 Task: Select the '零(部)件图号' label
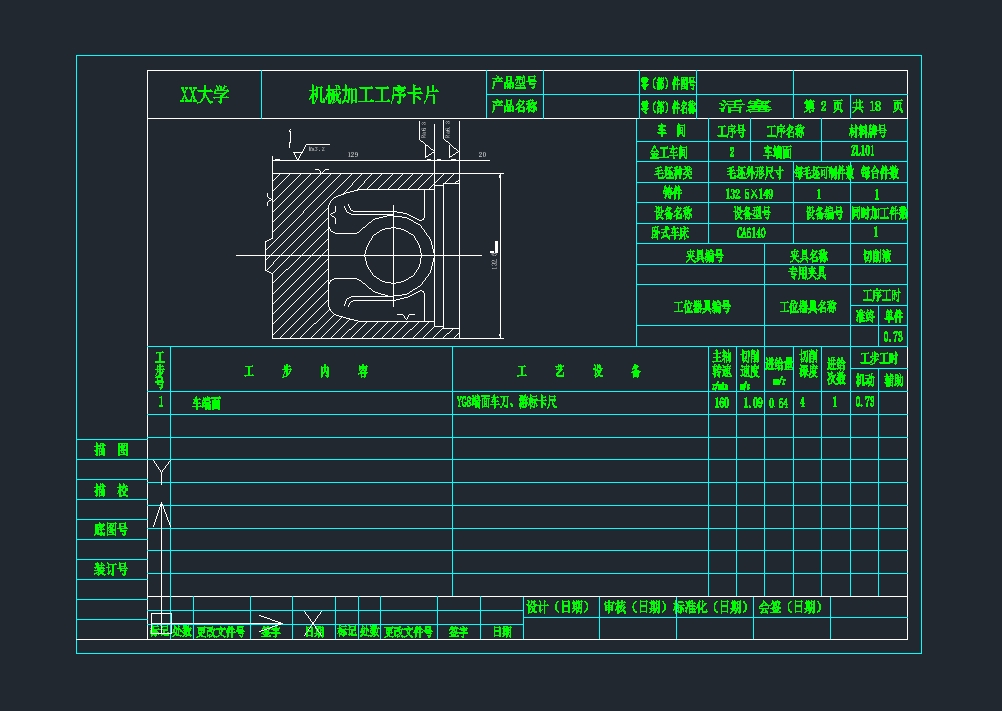(668, 82)
